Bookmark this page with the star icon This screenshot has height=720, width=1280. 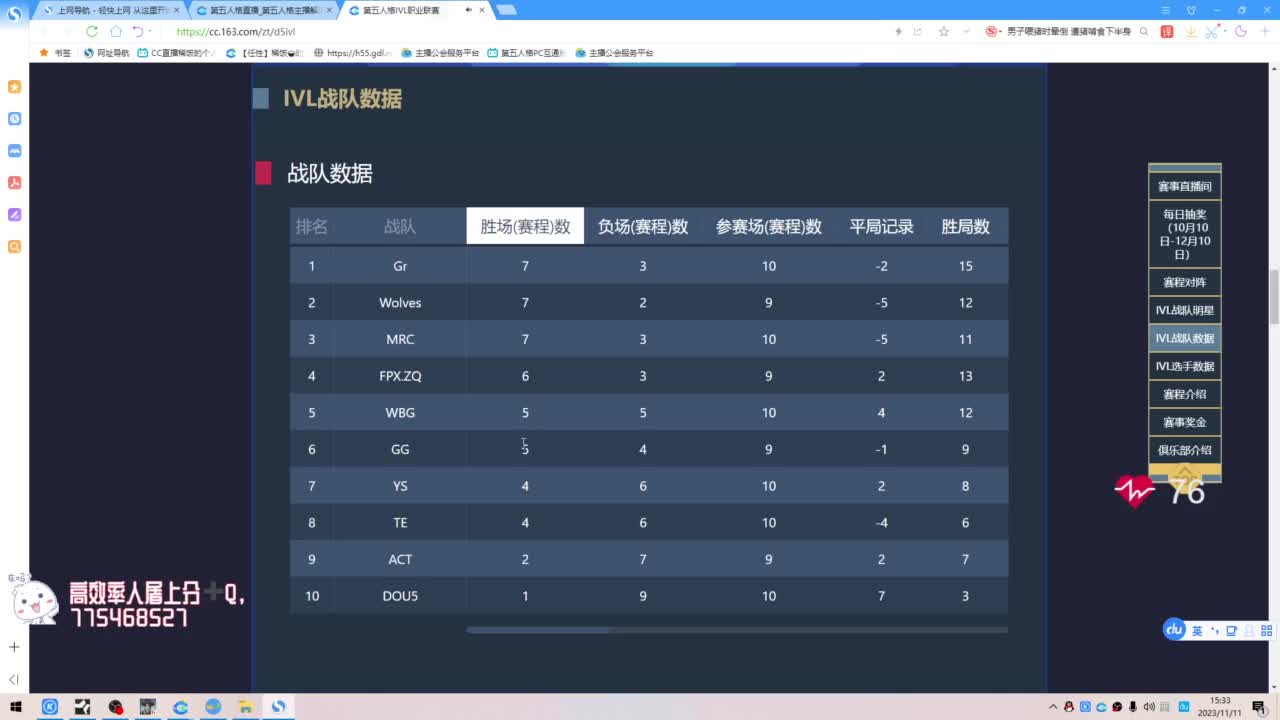tap(943, 31)
